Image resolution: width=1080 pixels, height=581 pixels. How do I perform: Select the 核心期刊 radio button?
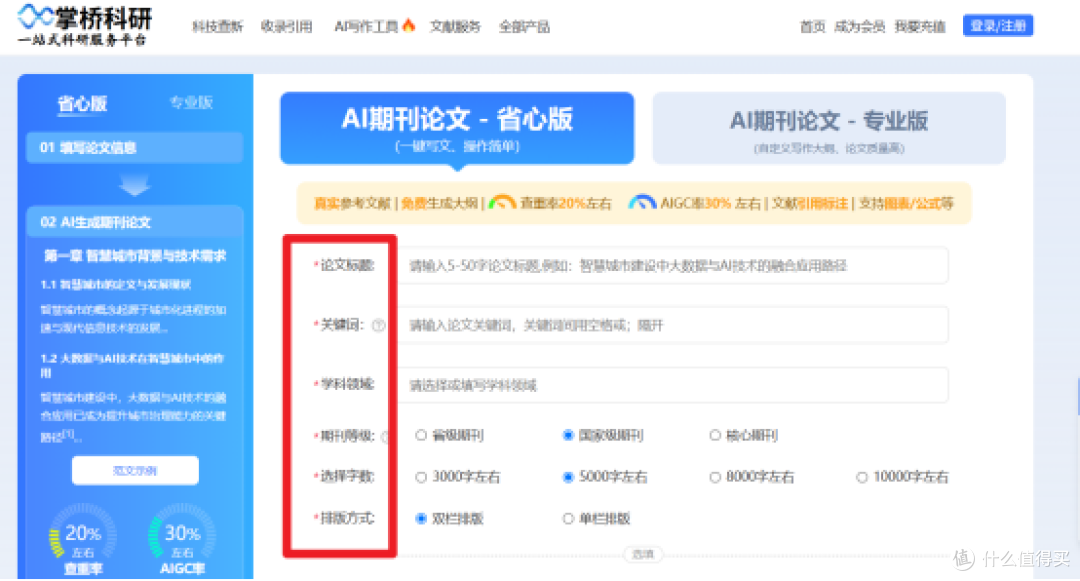[x=715, y=436]
